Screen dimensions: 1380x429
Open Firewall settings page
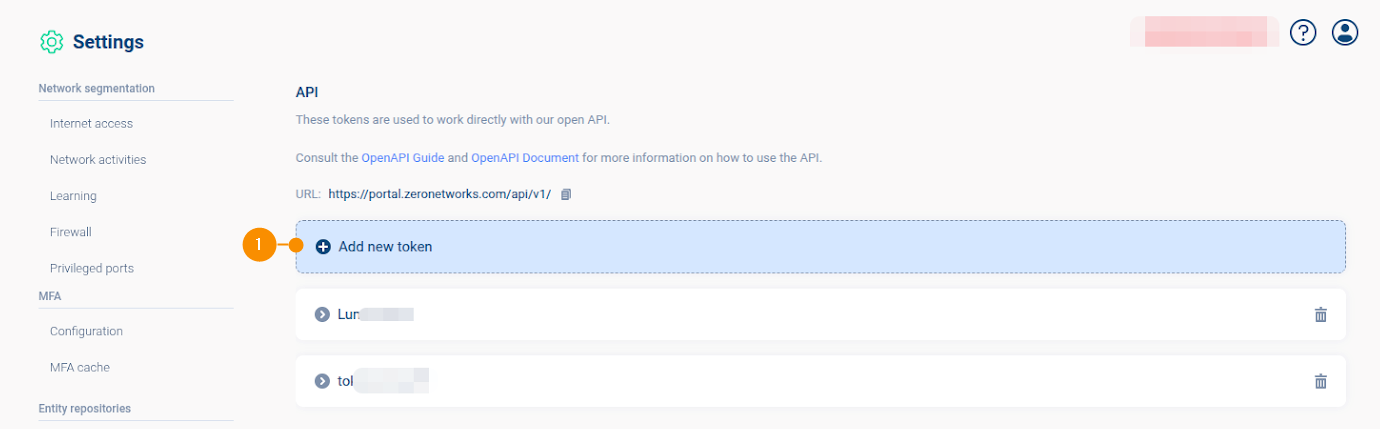[x=71, y=232]
